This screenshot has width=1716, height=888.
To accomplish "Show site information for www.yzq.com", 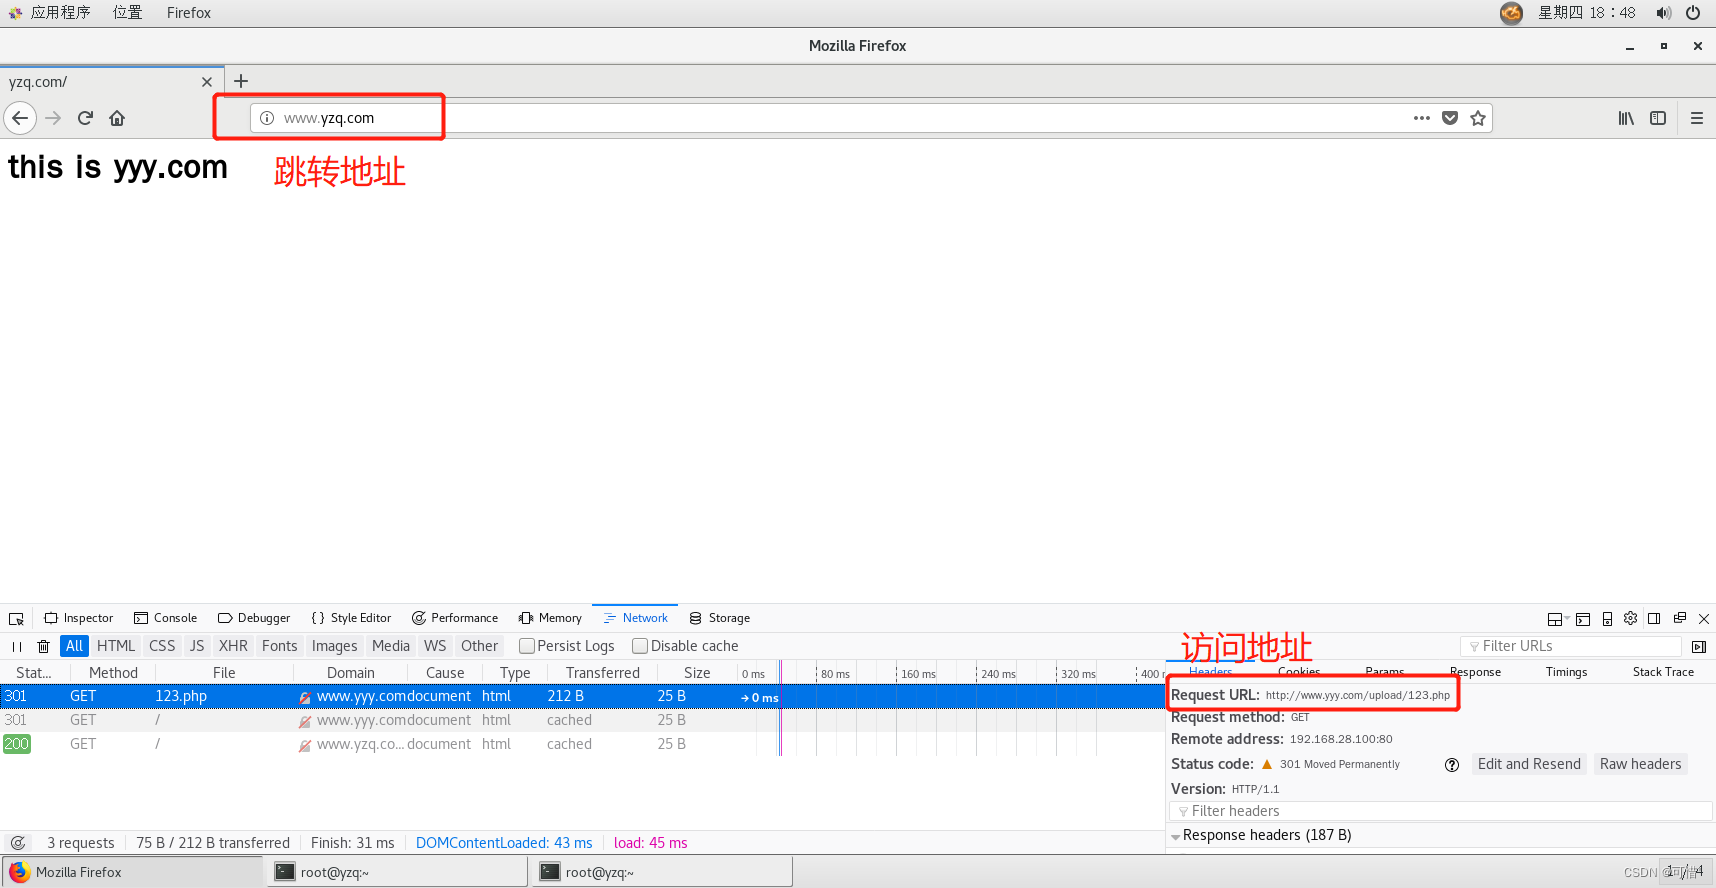I will [267, 118].
